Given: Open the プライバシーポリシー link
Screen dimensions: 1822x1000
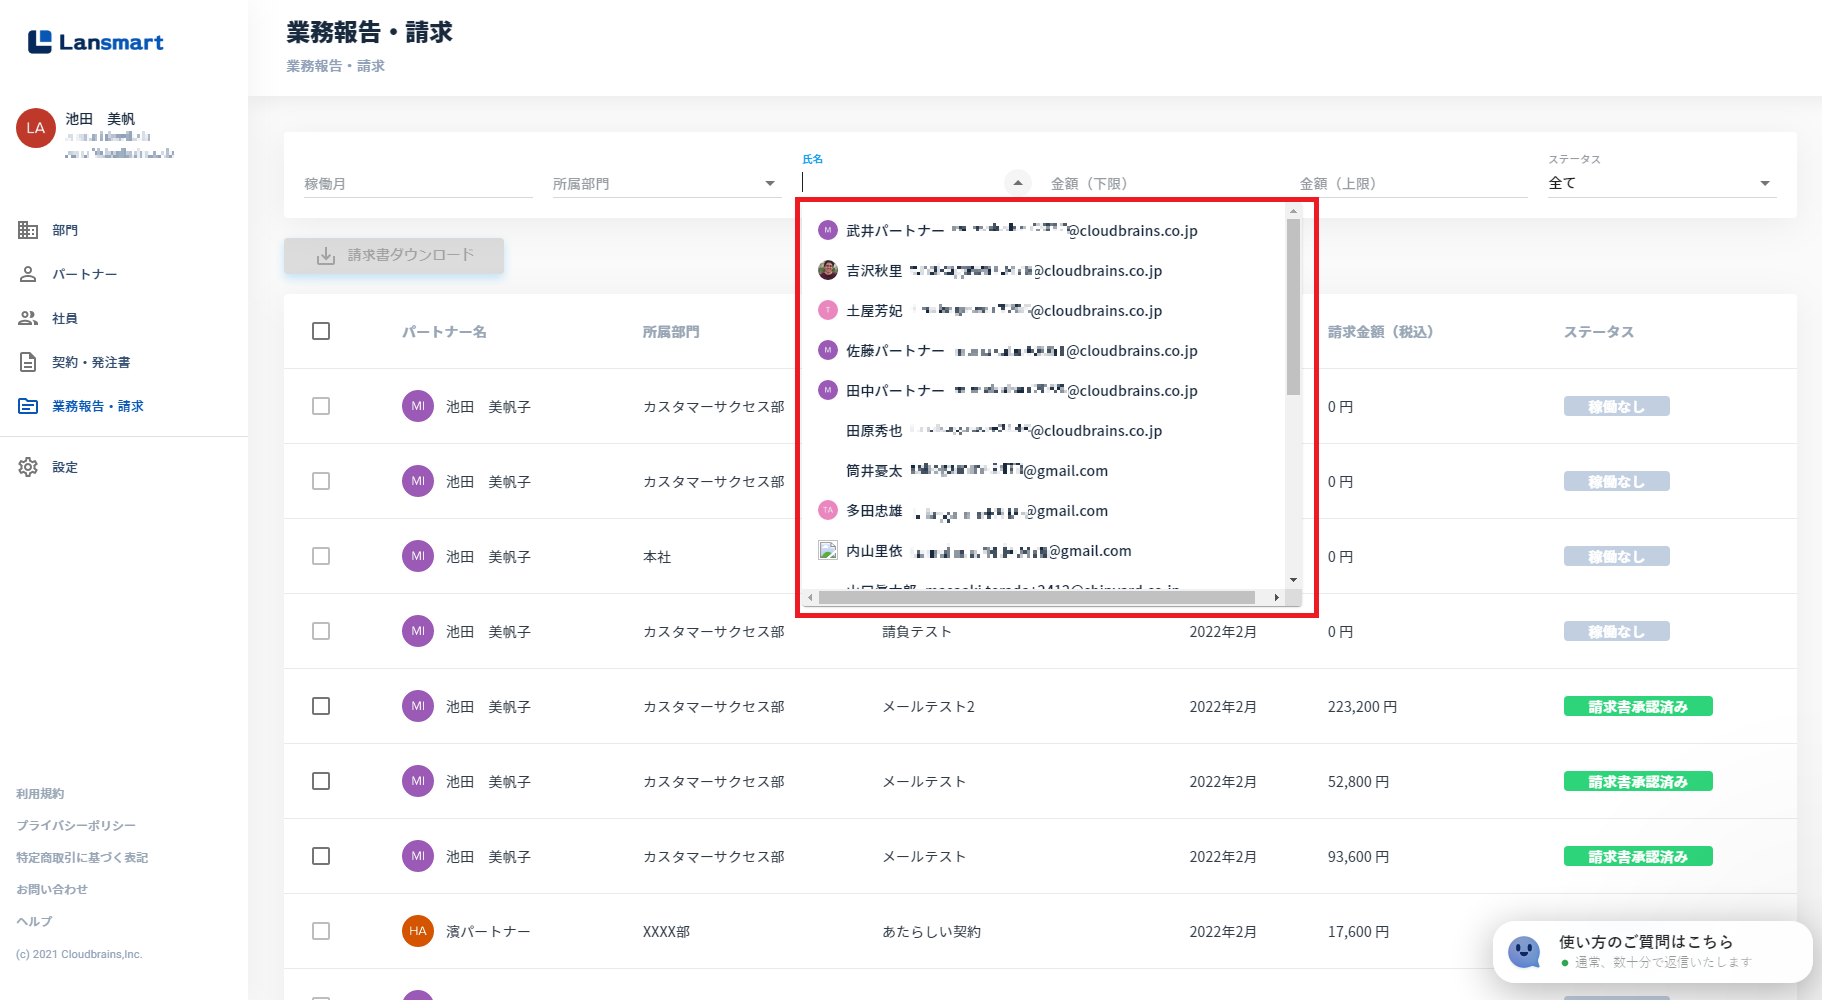Looking at the screenshot, I should (76, 826).
